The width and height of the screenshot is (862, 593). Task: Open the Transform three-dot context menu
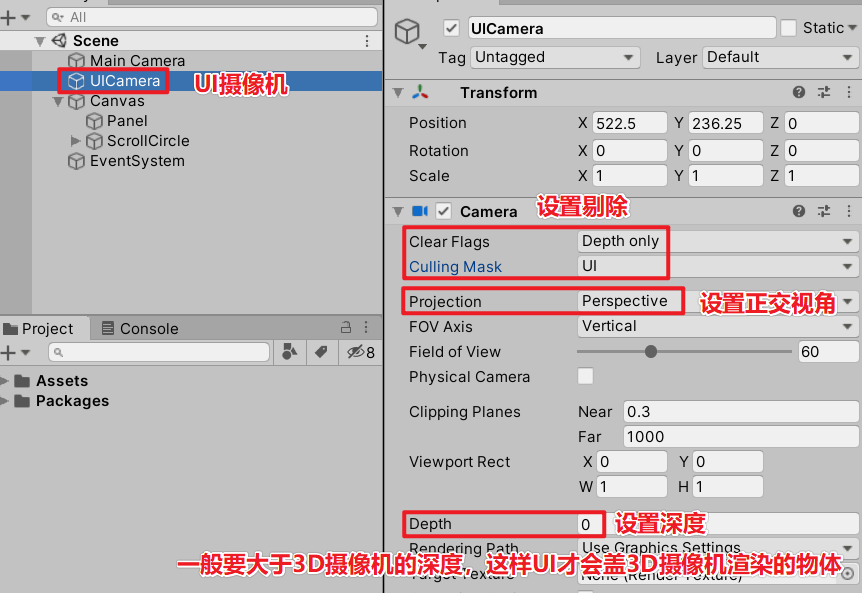(848, 92)
